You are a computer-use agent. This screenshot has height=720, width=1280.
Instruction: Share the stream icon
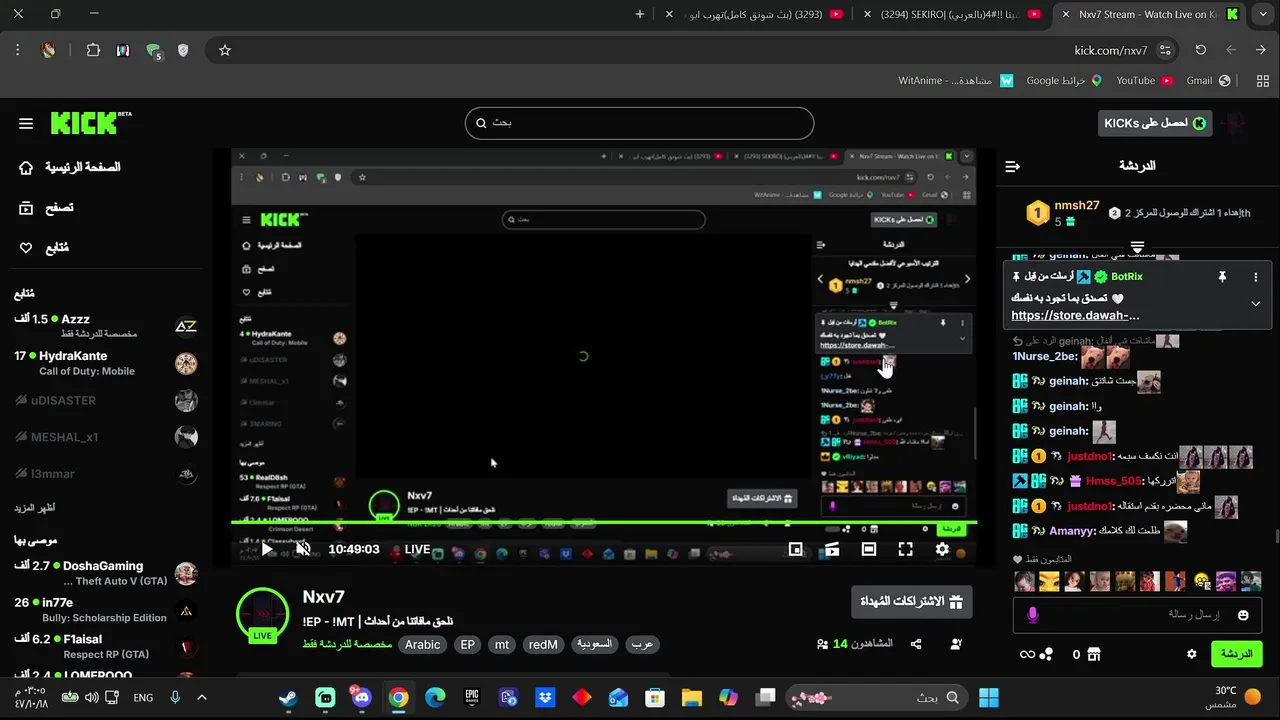point(916,645)
